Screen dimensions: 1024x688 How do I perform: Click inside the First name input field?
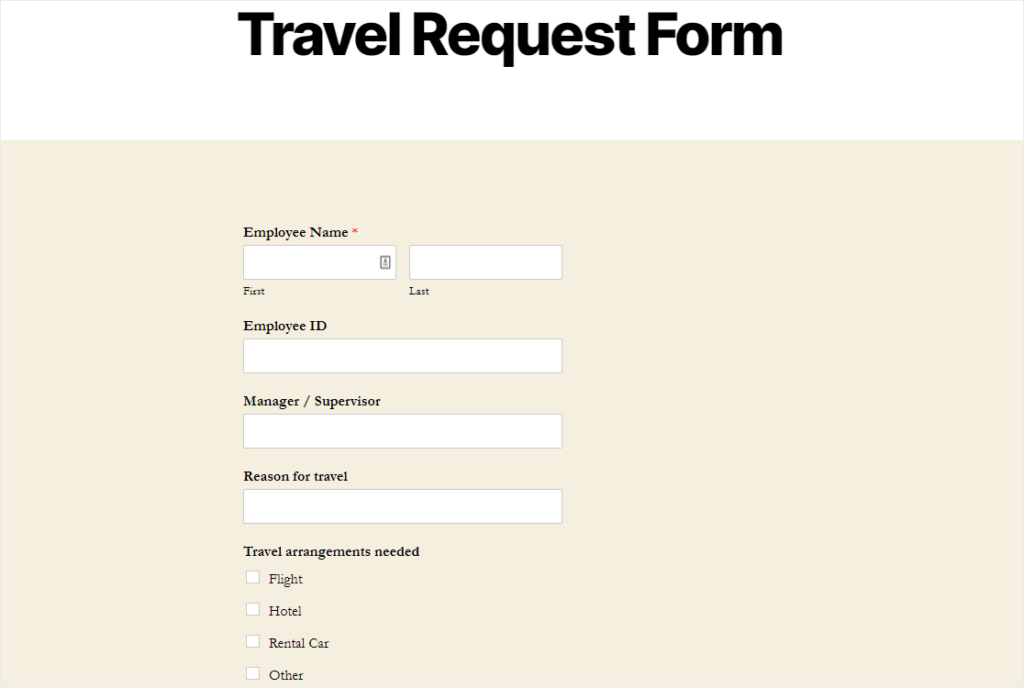[310, 261]
